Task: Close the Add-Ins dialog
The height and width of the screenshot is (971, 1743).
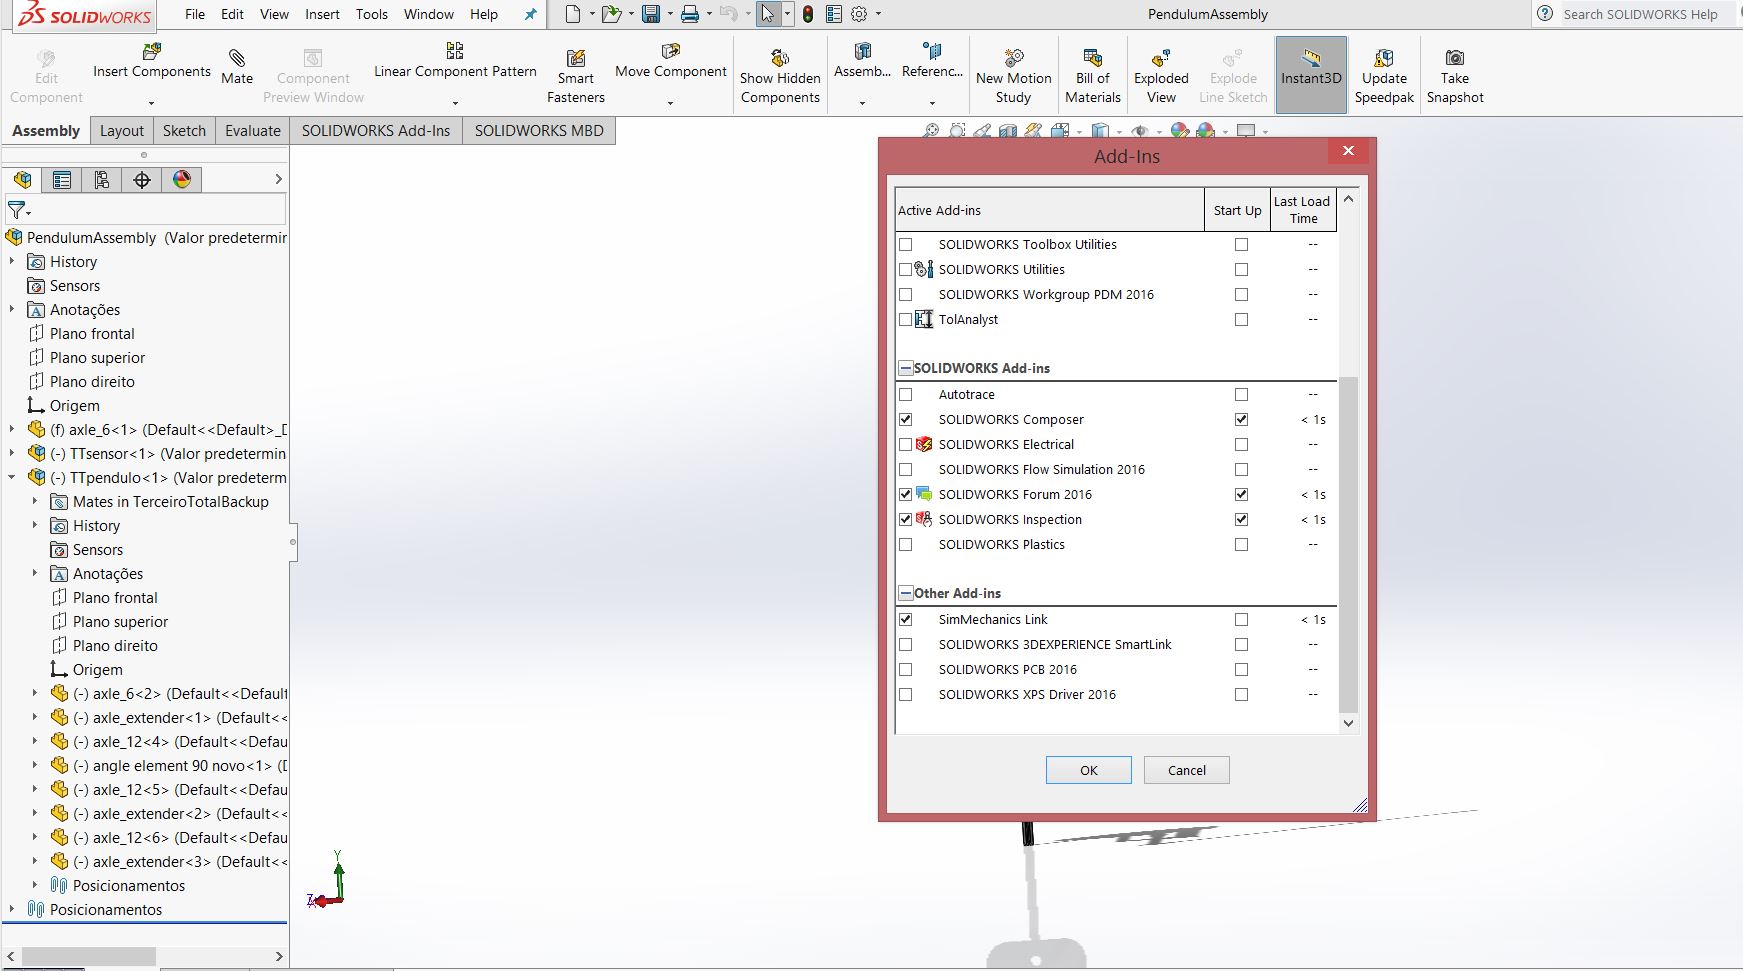Action: [1348, 151]
